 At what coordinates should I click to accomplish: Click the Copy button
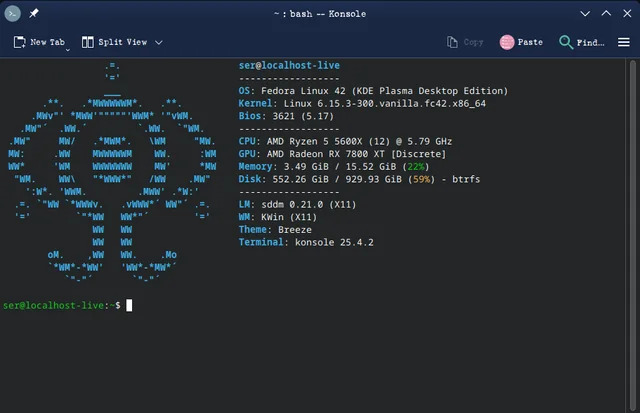point(465,42)
